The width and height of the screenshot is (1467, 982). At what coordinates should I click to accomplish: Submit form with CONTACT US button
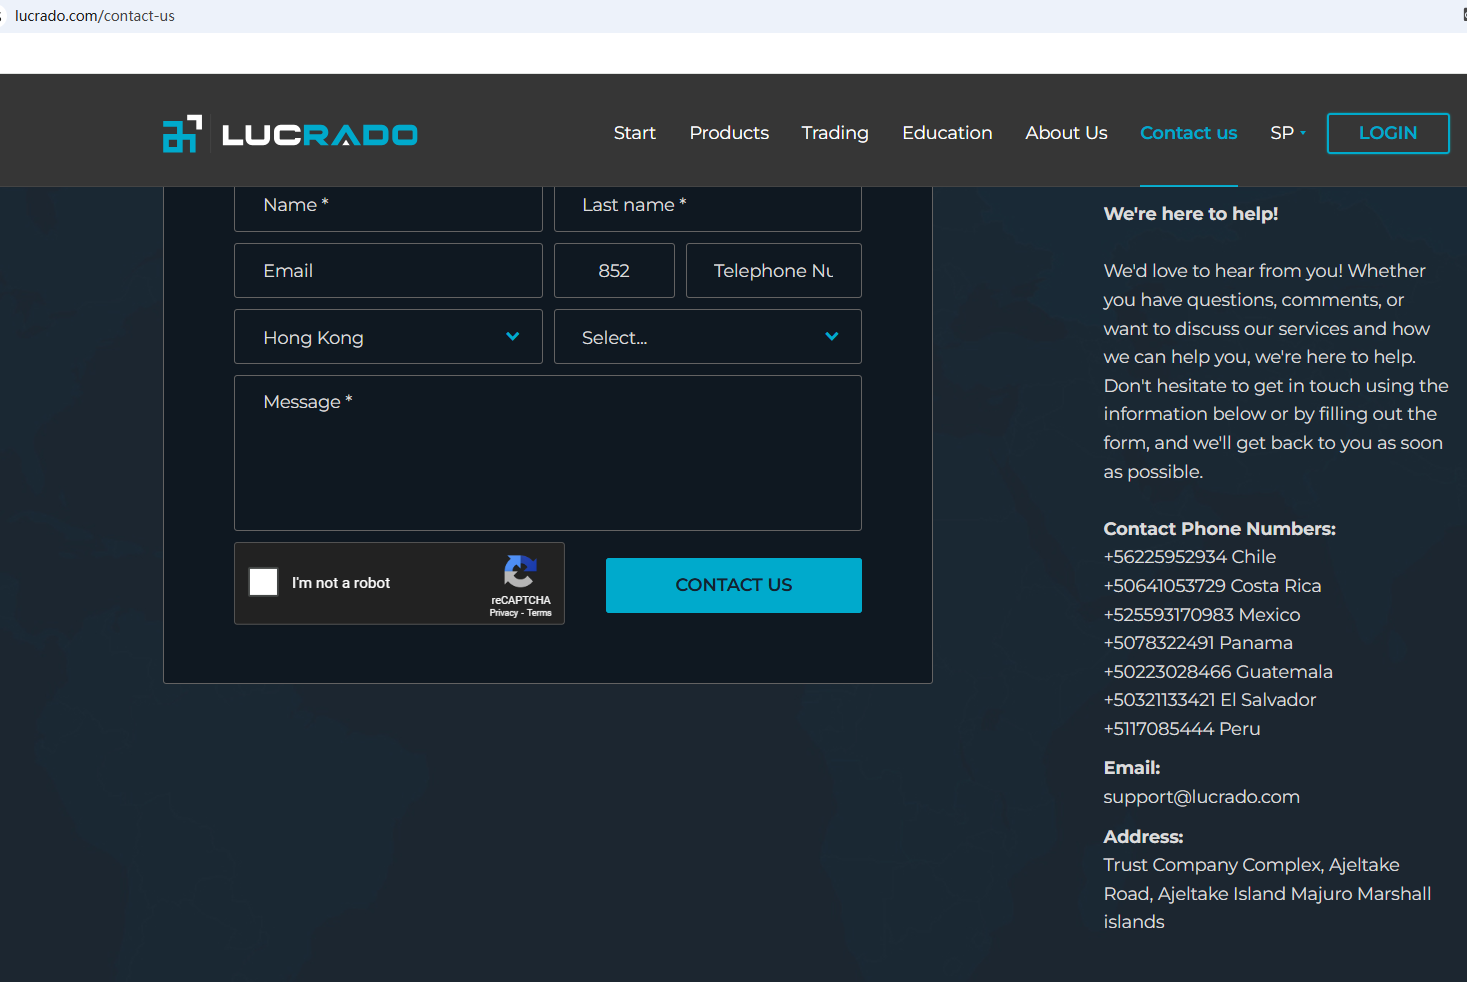click(x=733, y=585)
